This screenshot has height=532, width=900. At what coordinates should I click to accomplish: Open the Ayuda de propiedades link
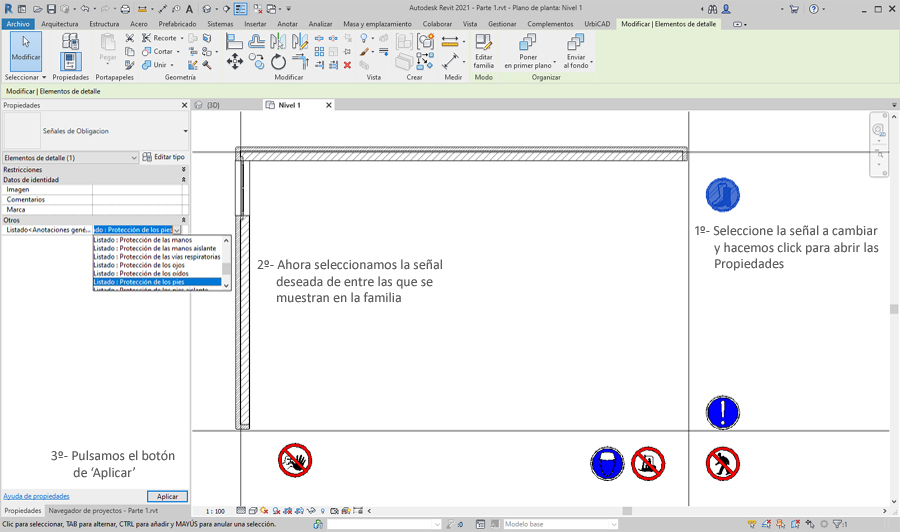click(36, 496)
